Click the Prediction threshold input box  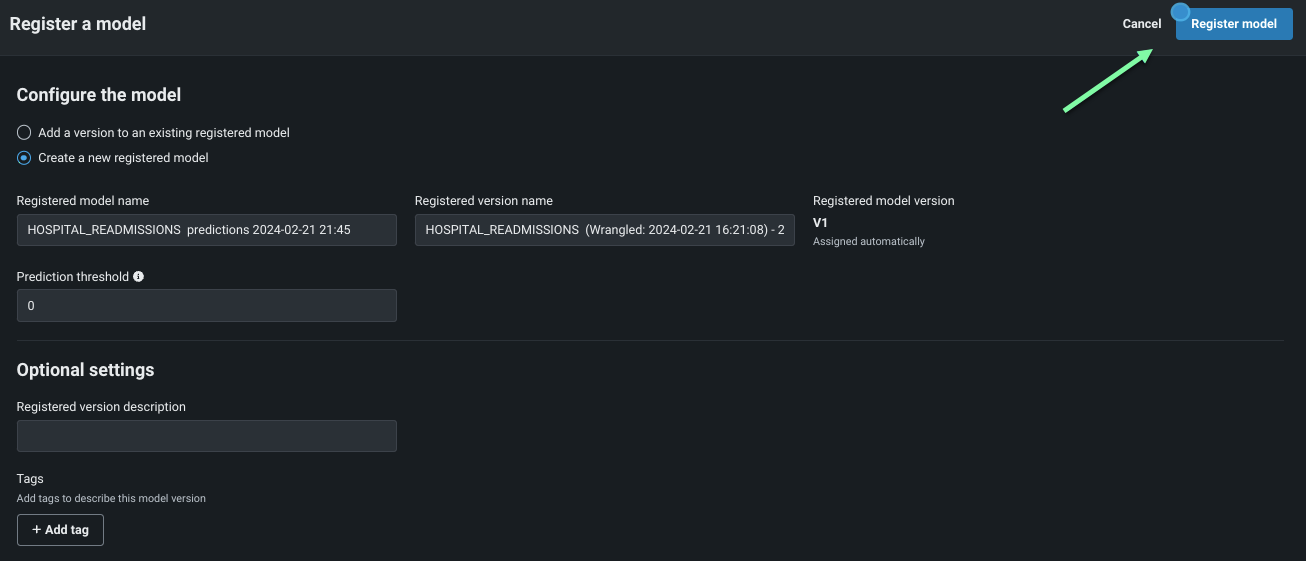click(206, 306)
